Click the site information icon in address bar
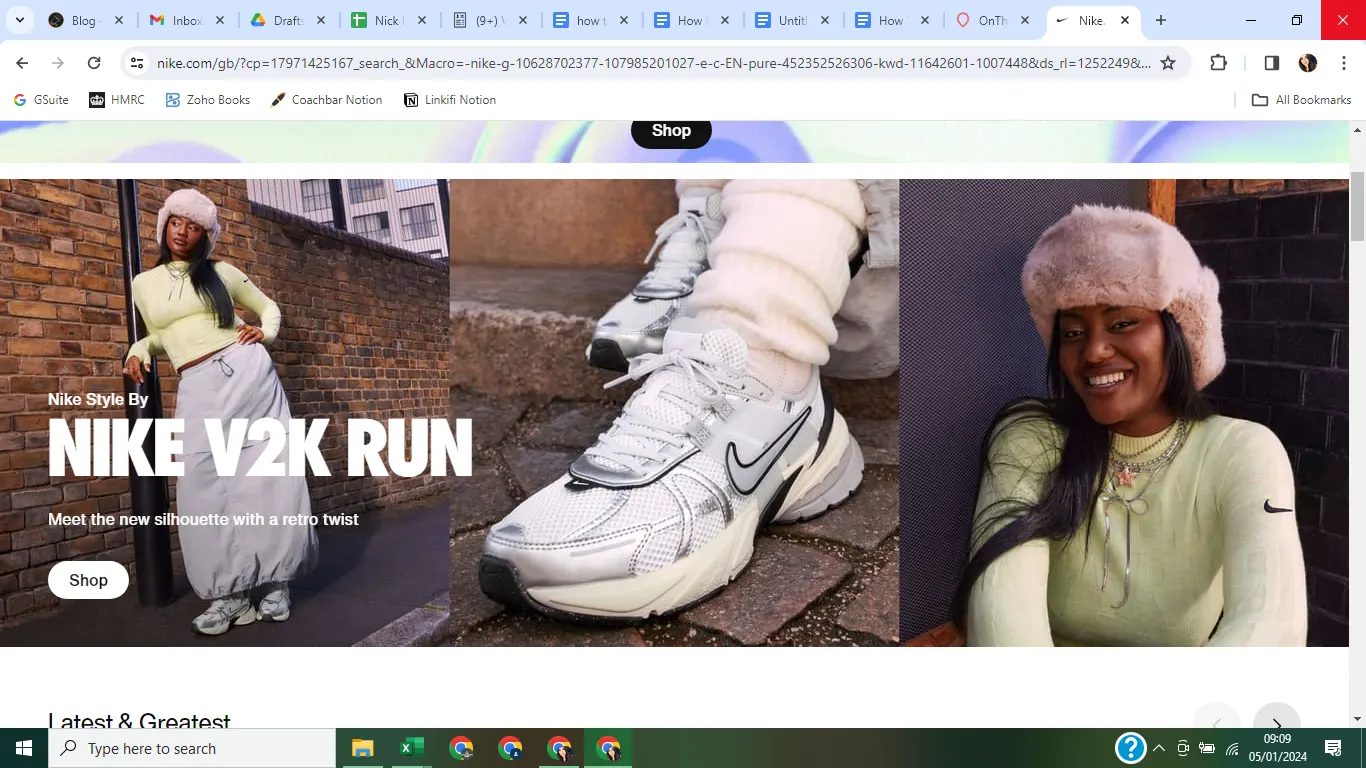This screenshot has width=1366, height=768. click(x=138, y=63)
